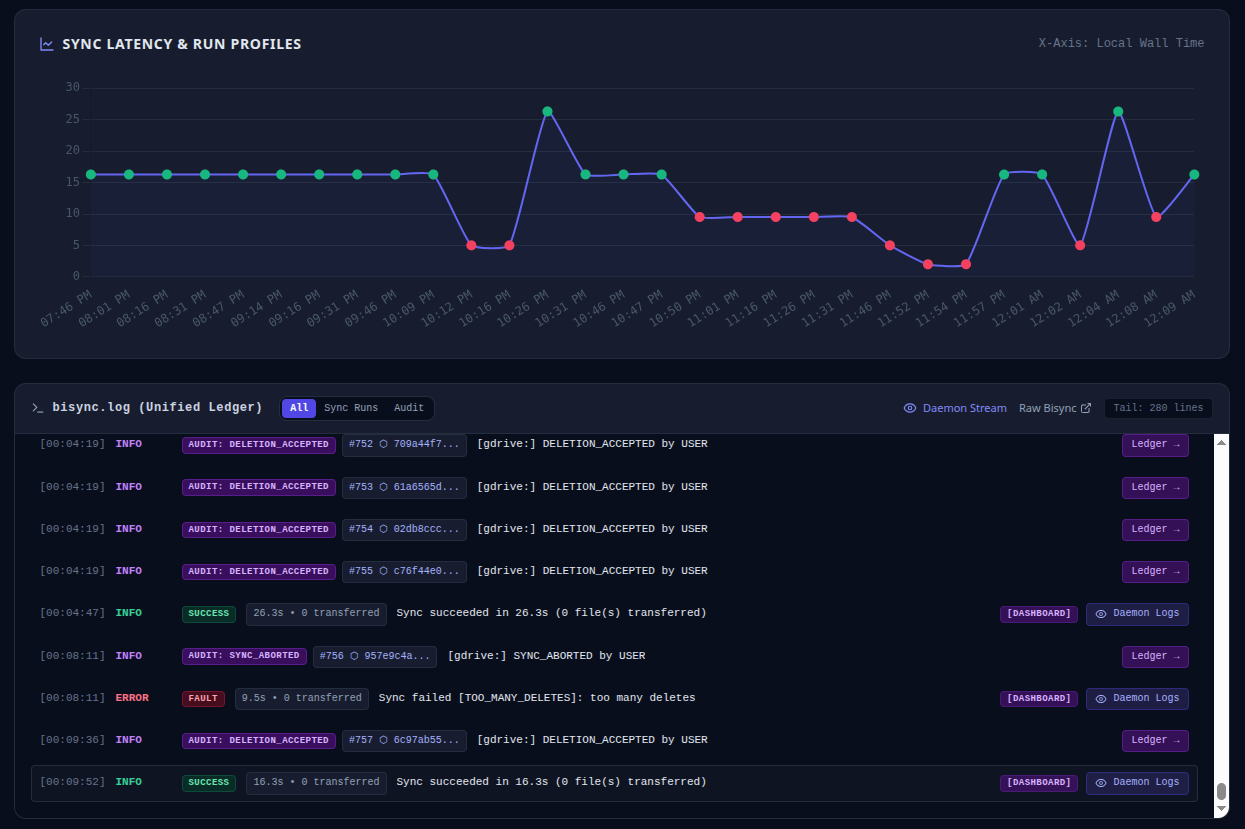
Task: Click the log scrollbar thumb
Action: [x=1221, y=792]
